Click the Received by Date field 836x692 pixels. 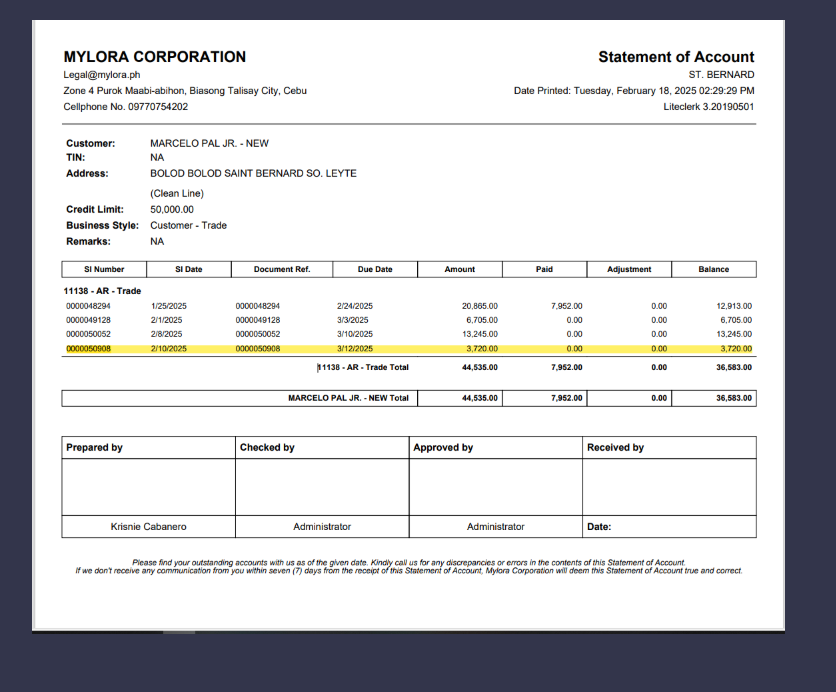click(599, 526)
